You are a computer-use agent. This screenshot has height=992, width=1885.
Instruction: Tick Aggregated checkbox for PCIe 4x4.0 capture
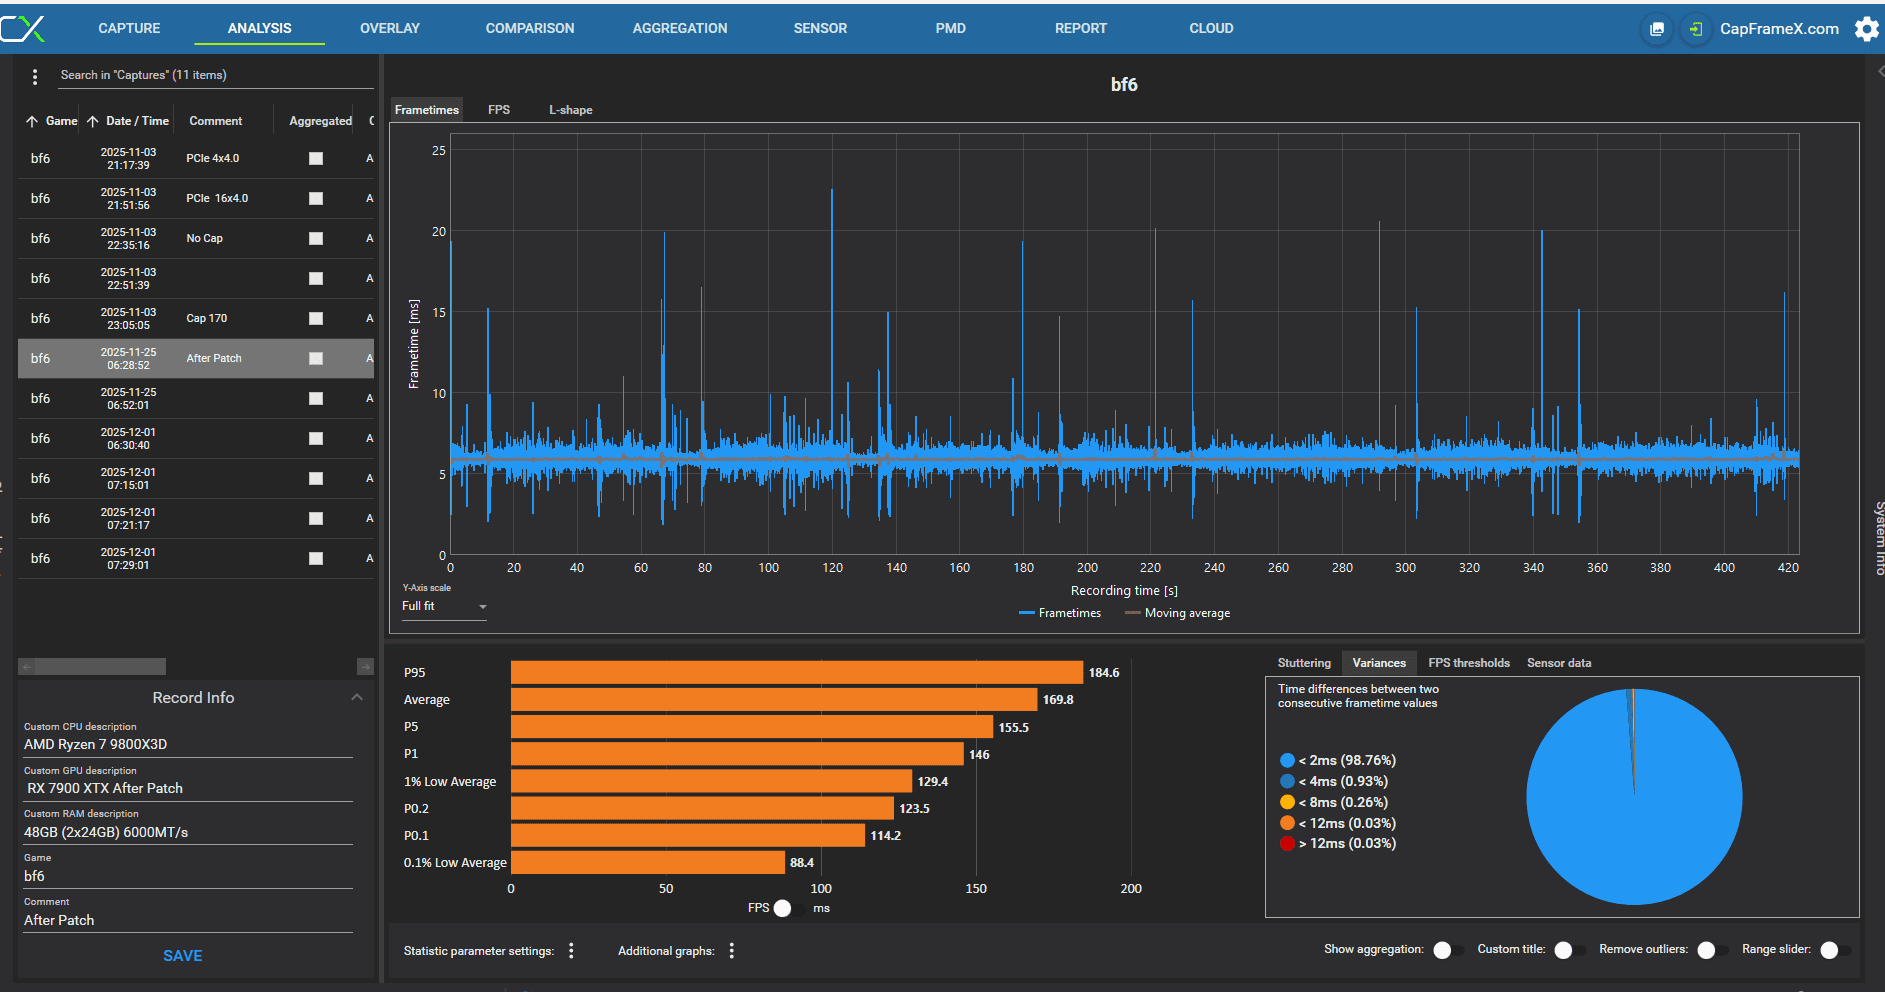(x=316, y=158)
